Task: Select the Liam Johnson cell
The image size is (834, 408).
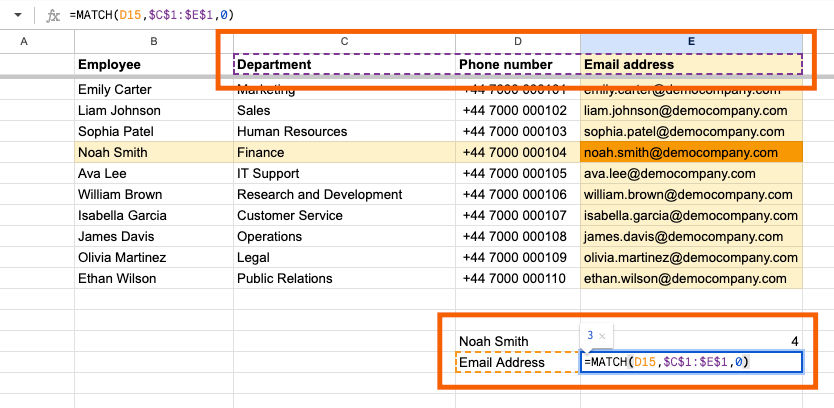Action: coord(154,110)
